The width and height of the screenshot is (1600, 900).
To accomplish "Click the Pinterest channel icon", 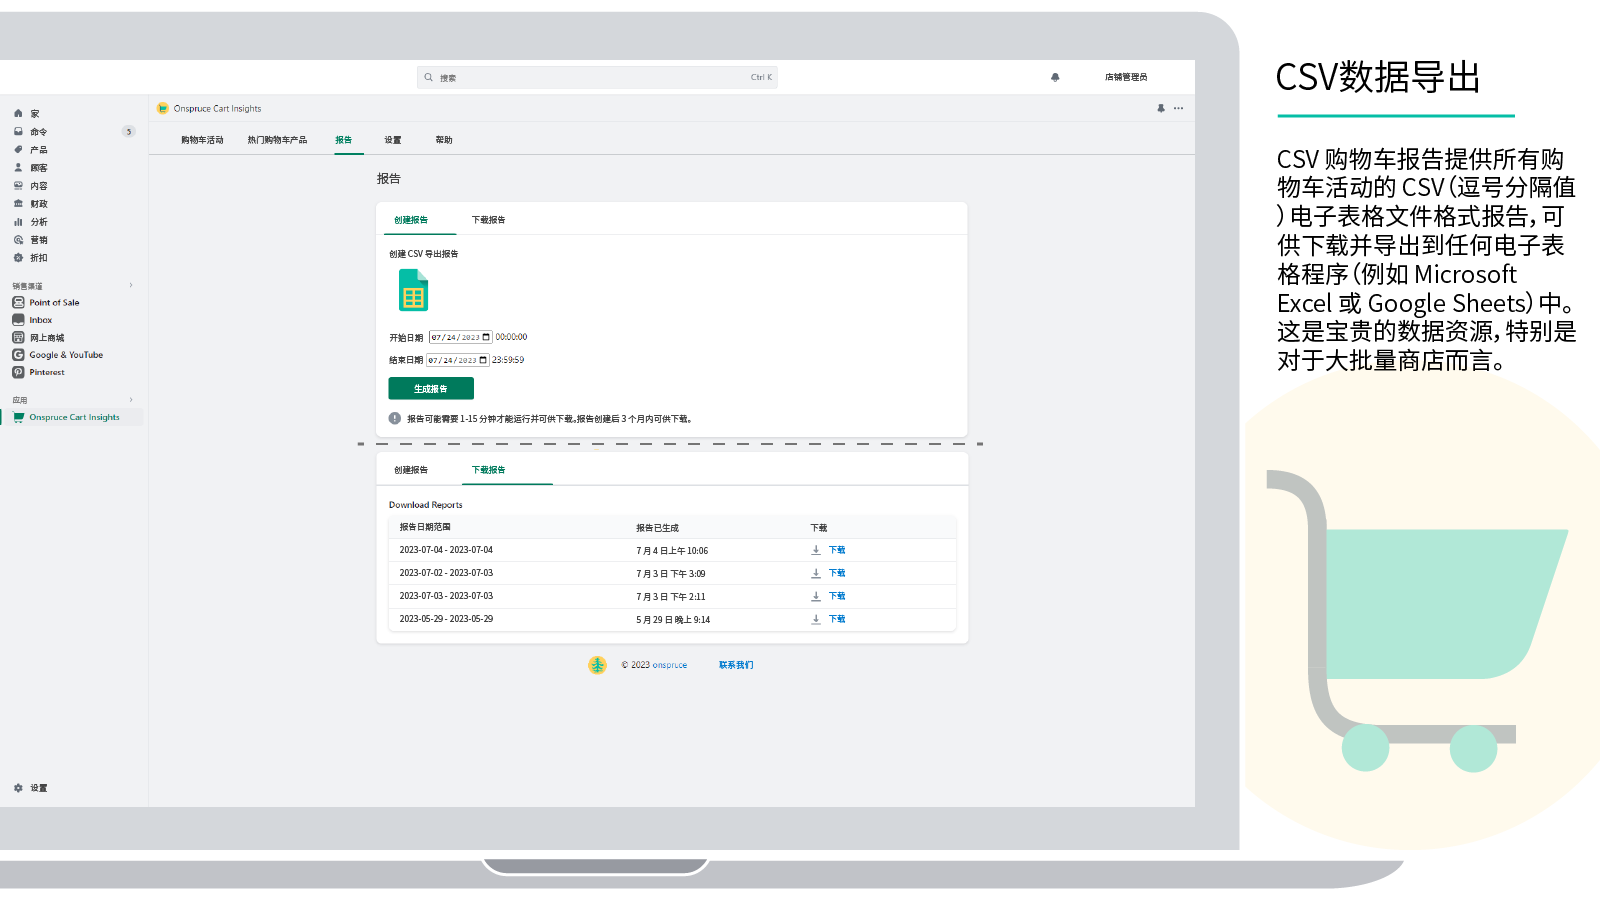I will 18,372.
